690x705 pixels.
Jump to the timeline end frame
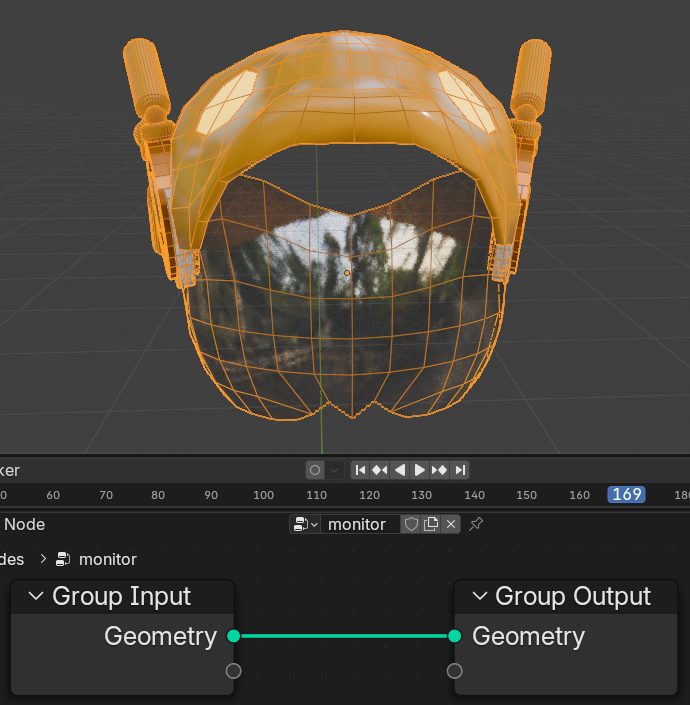click(x=460, y=470)
